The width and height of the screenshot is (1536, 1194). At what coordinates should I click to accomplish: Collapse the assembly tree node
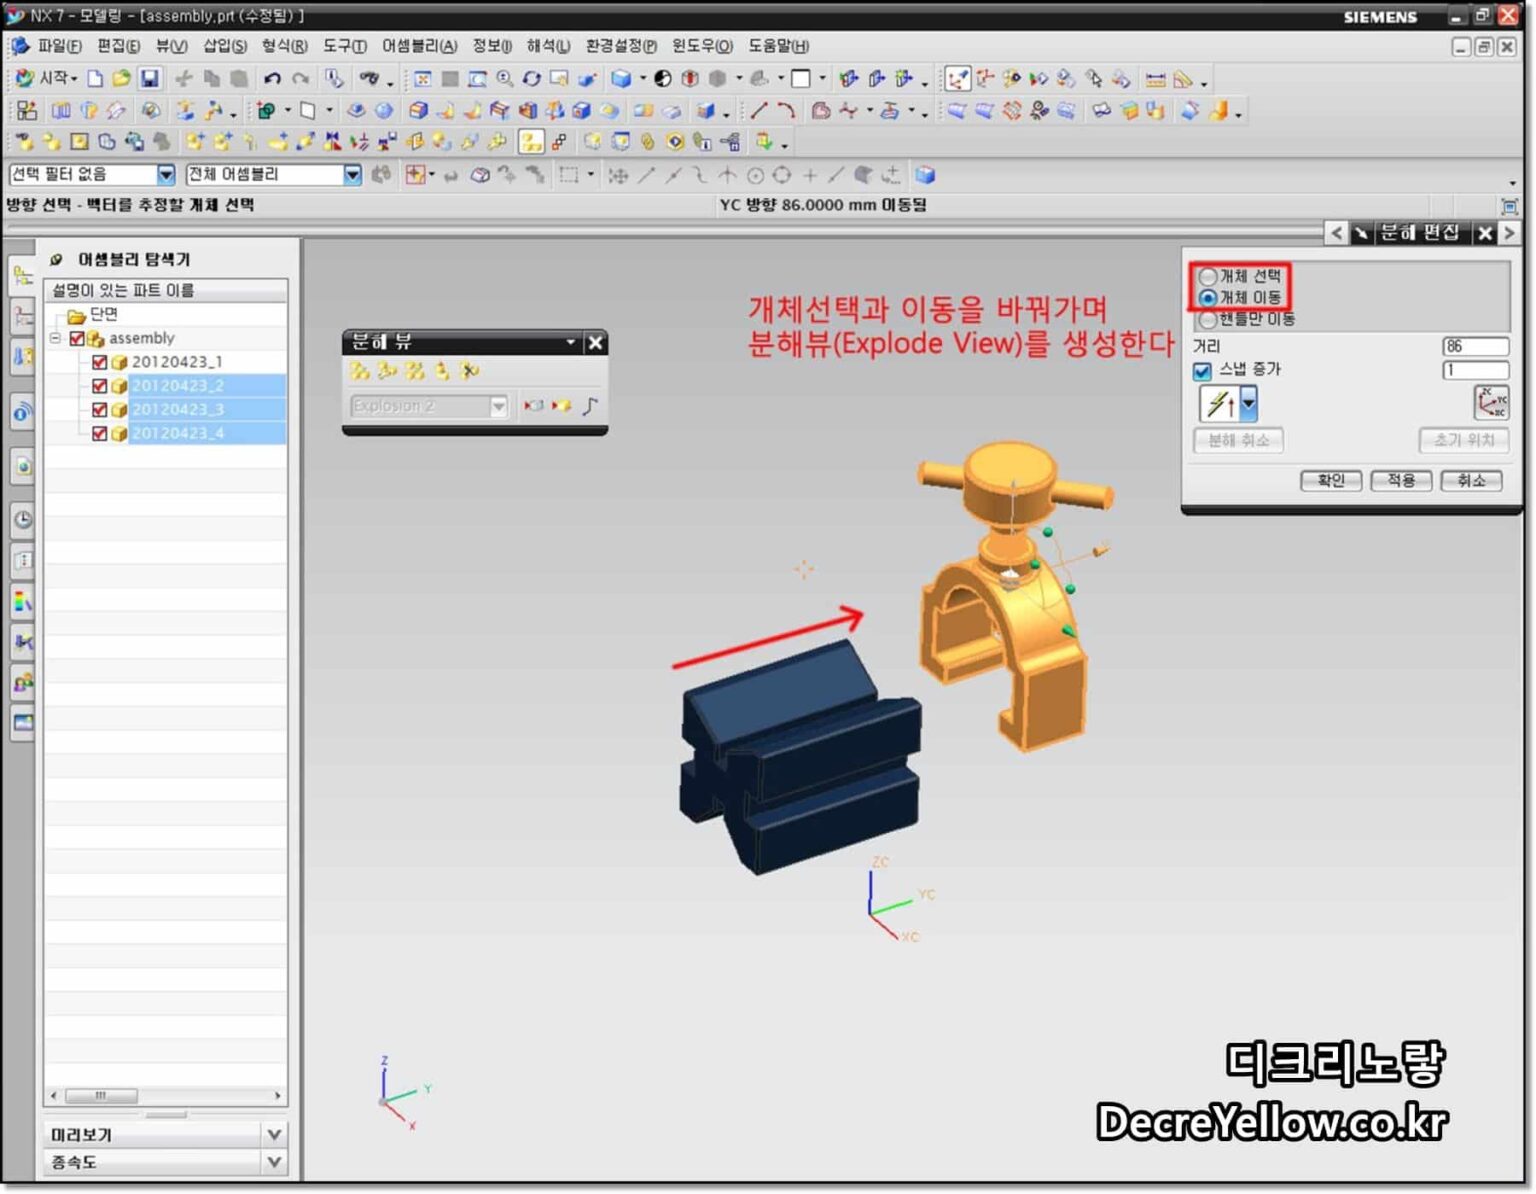56,339
